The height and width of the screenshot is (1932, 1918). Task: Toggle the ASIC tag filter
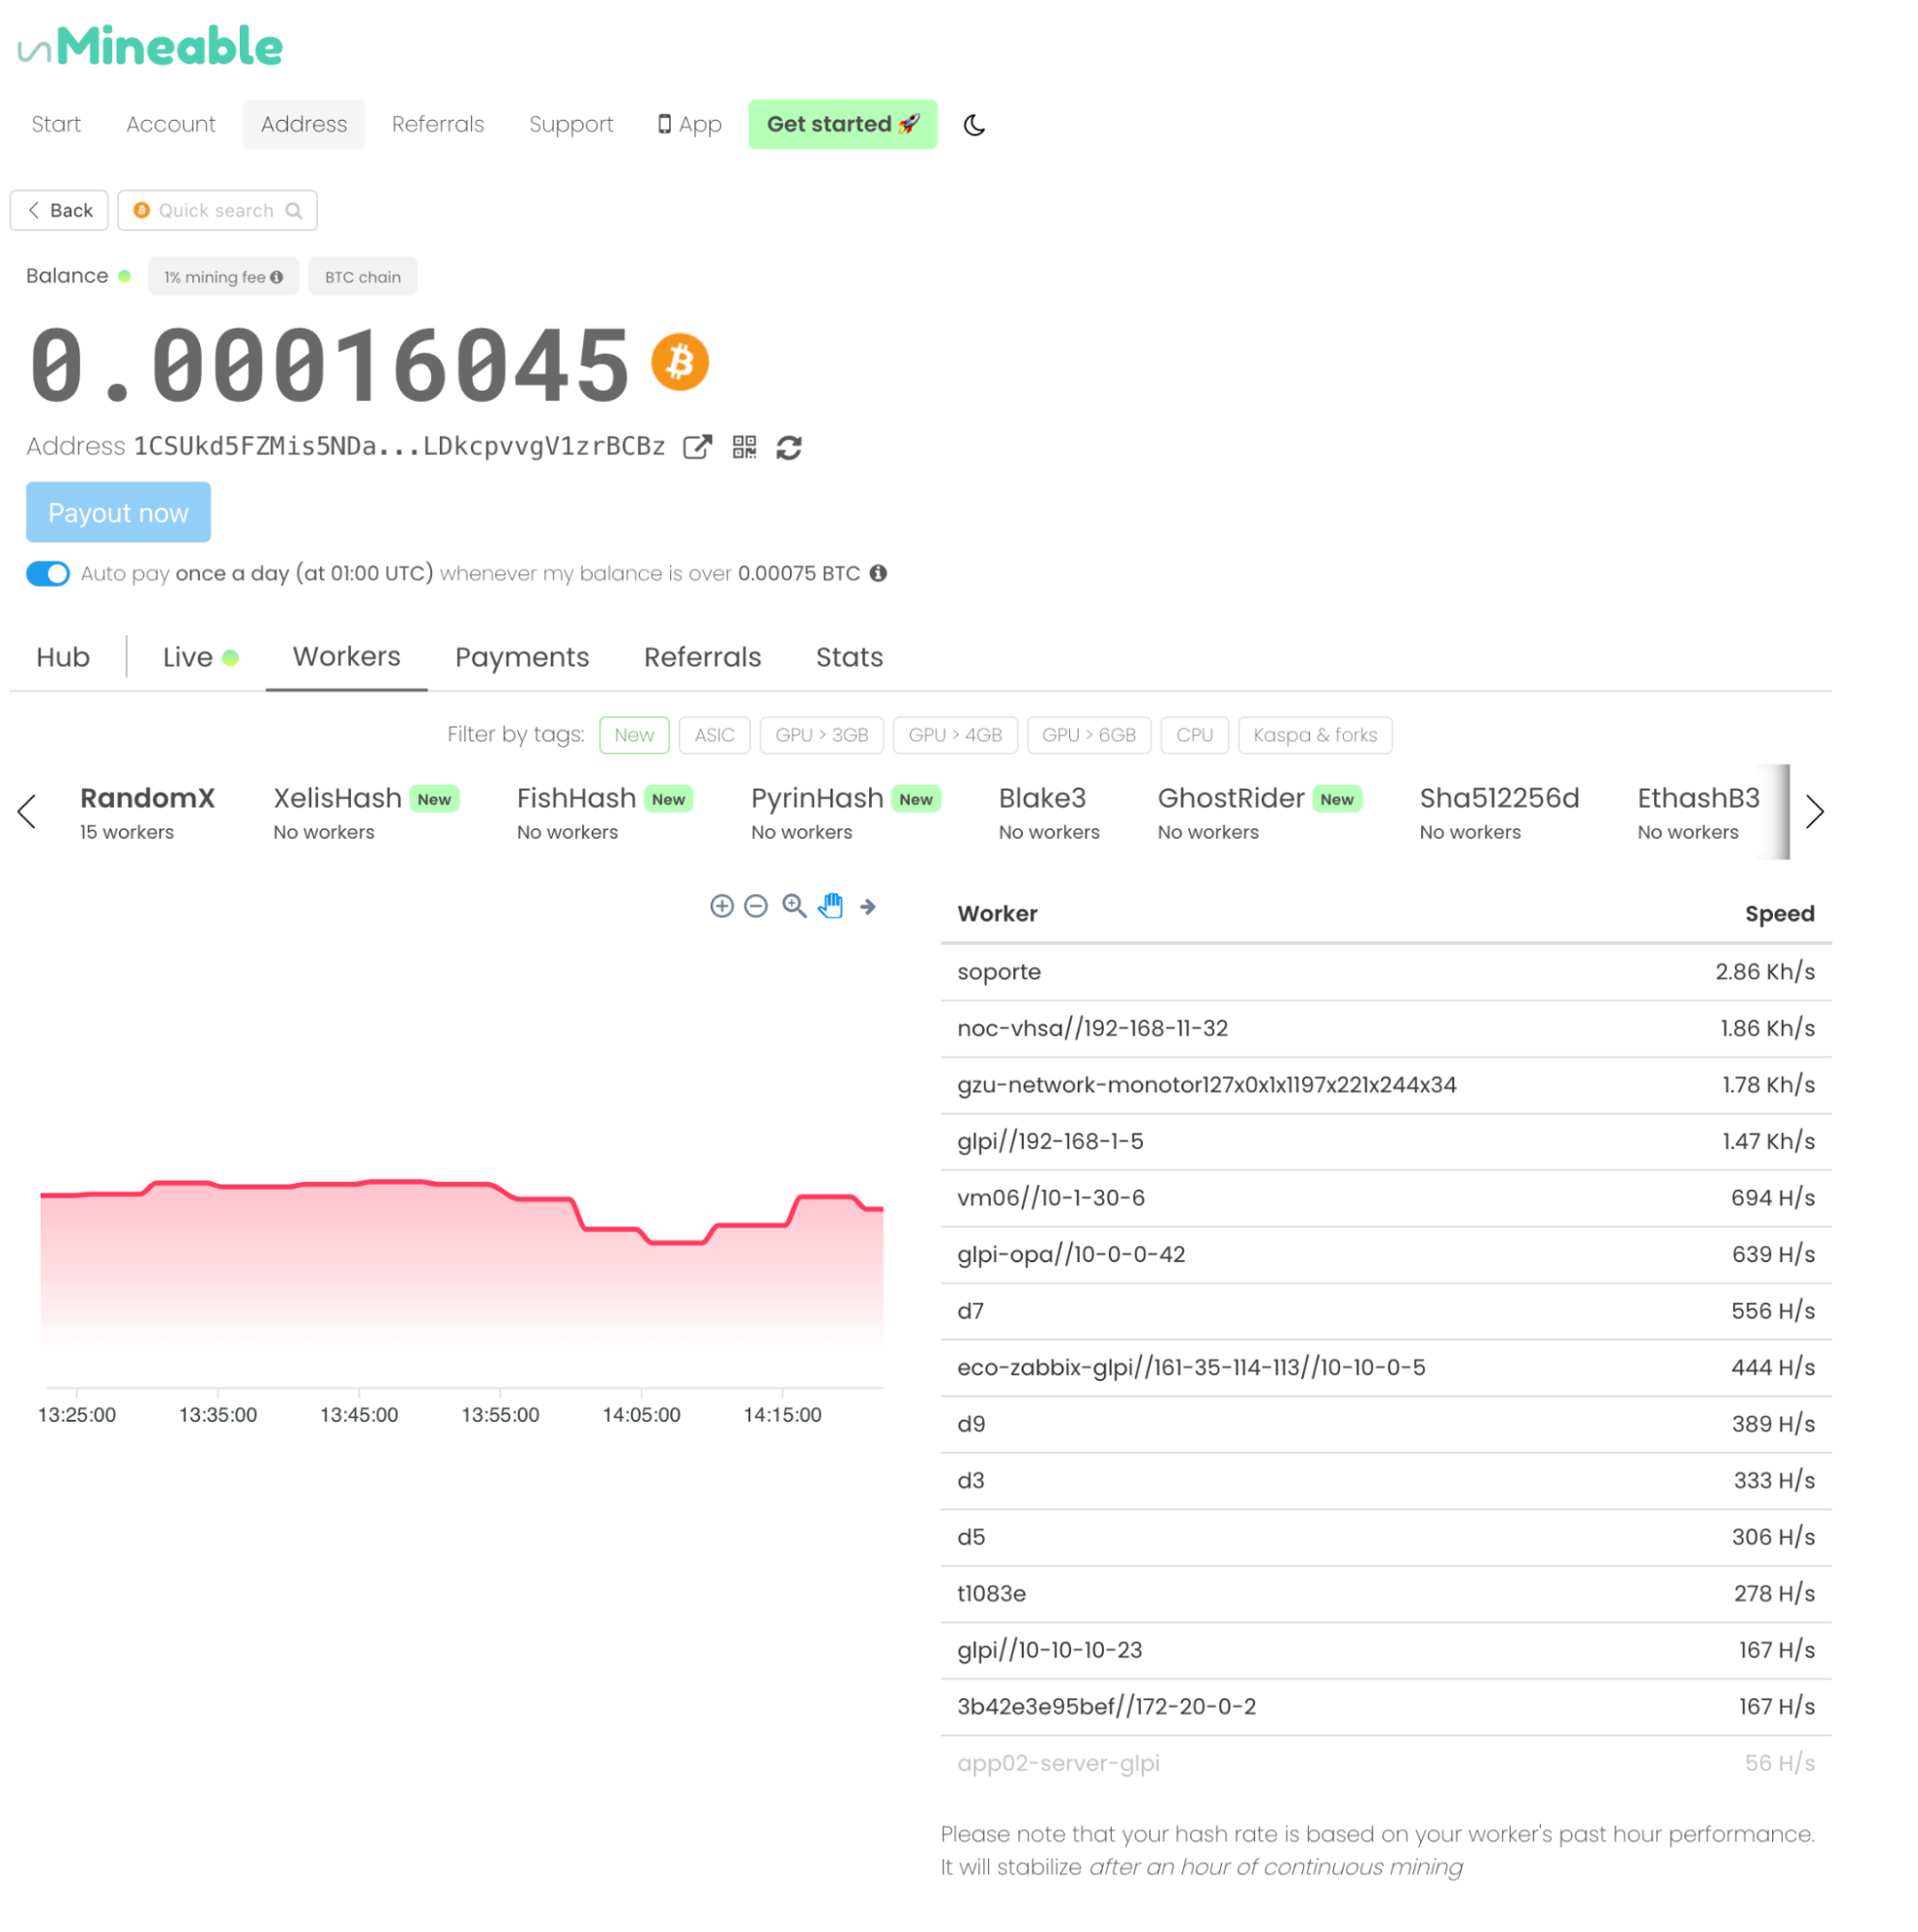714,735
